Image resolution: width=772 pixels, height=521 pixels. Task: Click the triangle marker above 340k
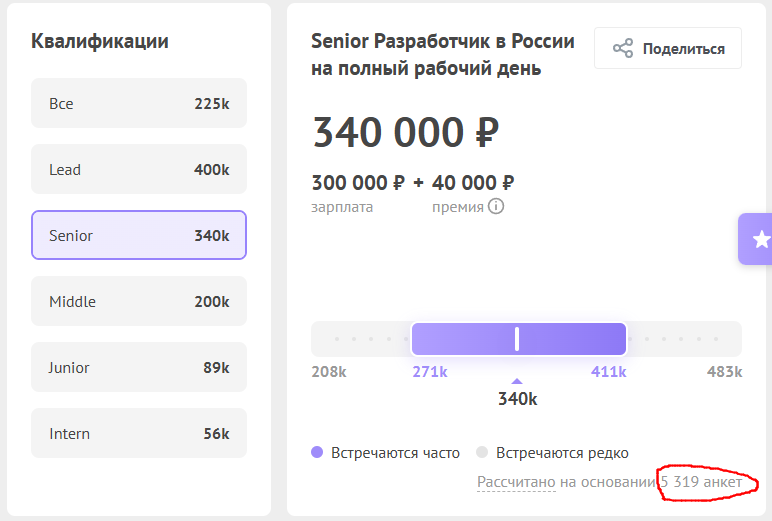click(x=517, y=381)
